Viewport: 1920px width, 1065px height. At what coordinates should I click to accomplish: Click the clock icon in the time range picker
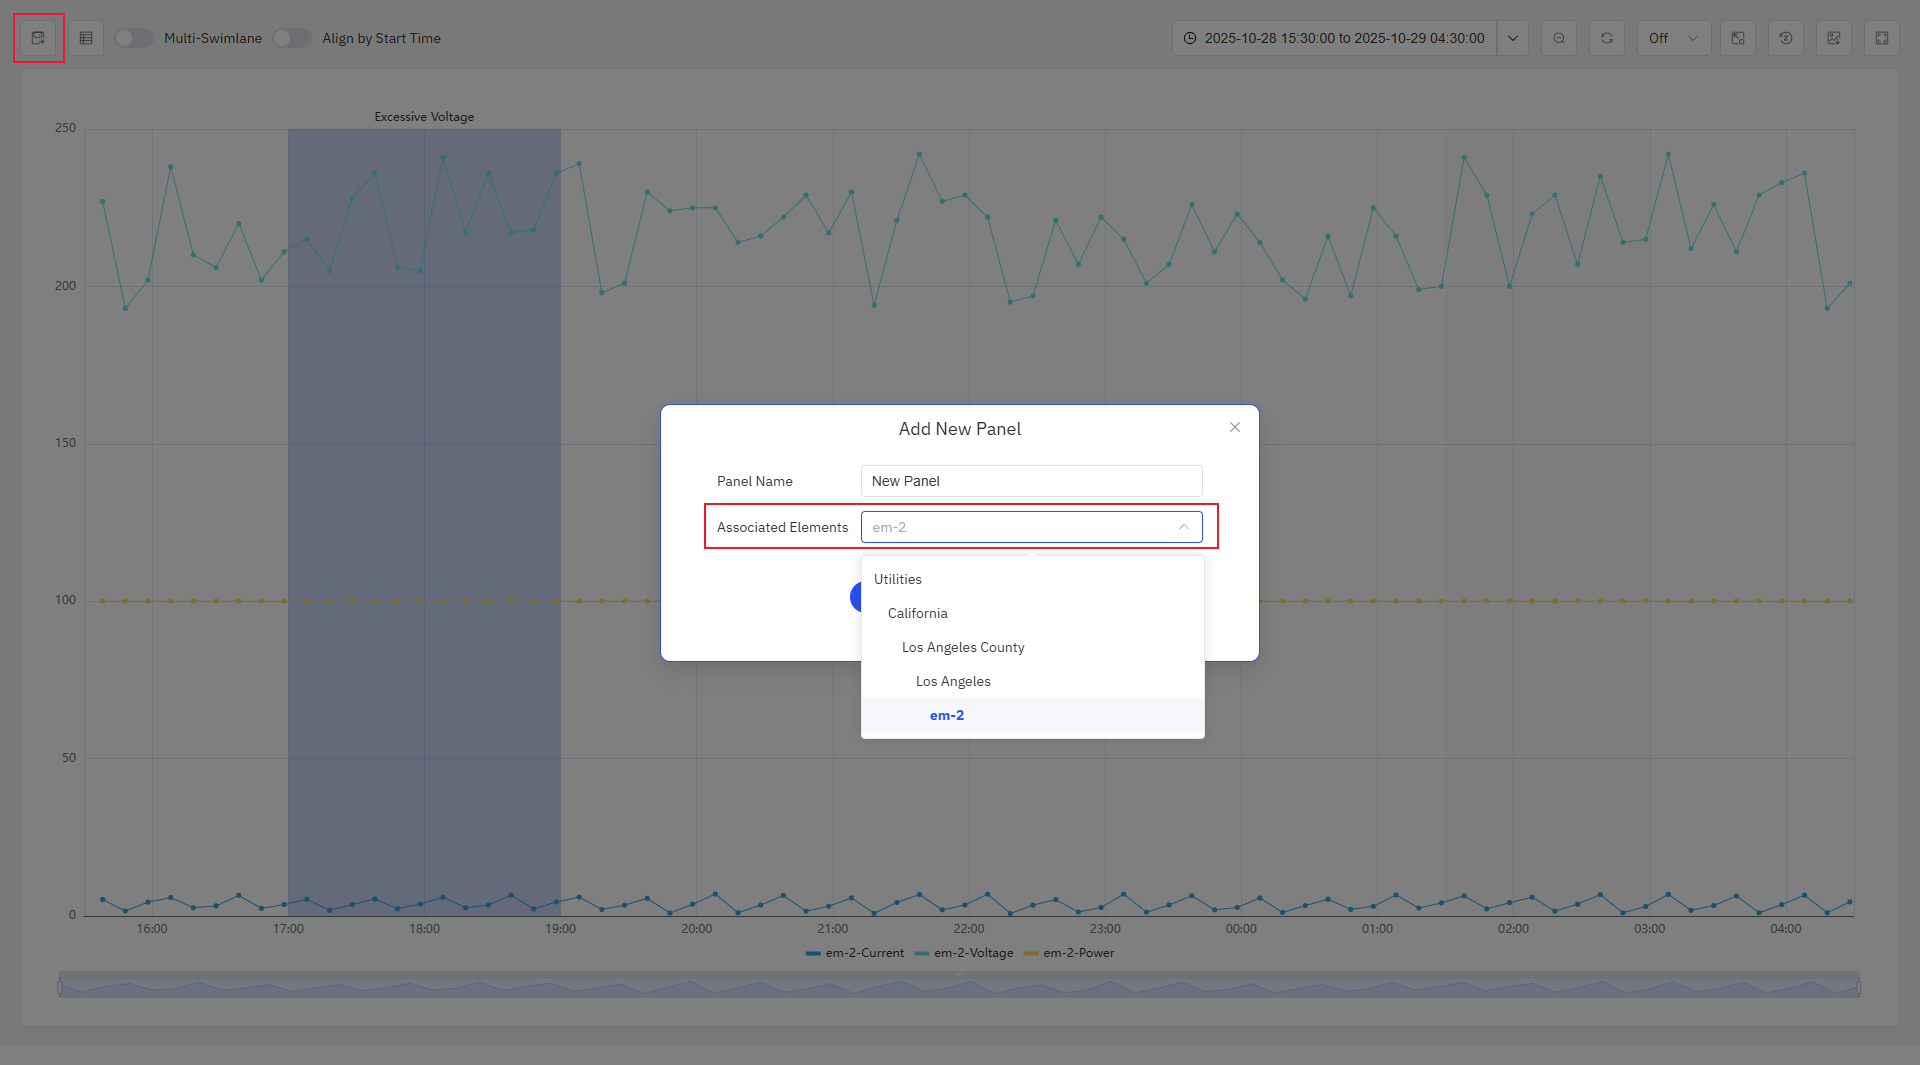(x=1189, y=37)
